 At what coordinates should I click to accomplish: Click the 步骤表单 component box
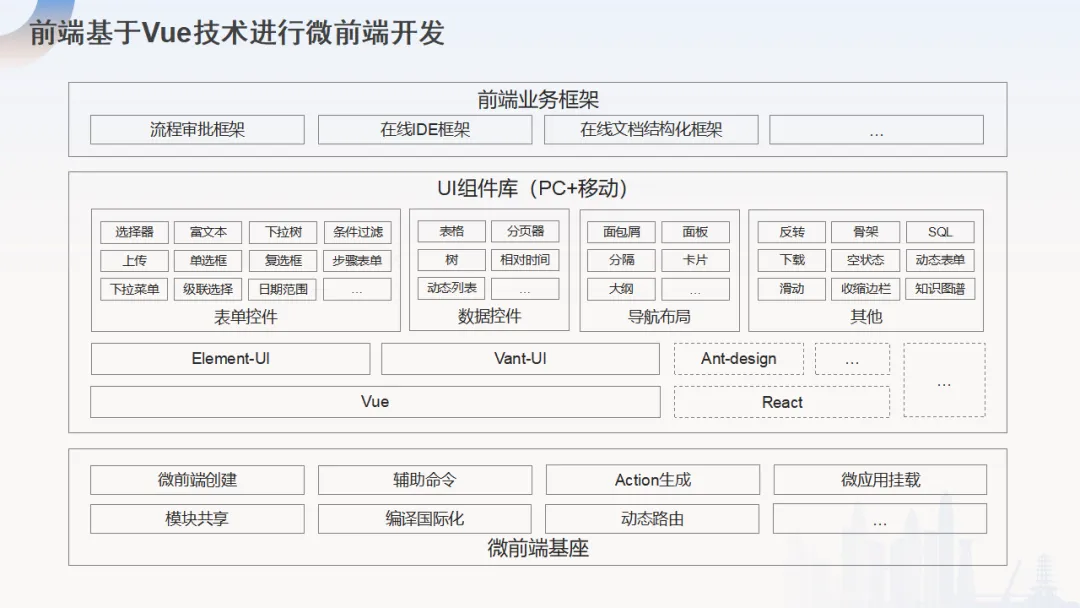(357, 260)
